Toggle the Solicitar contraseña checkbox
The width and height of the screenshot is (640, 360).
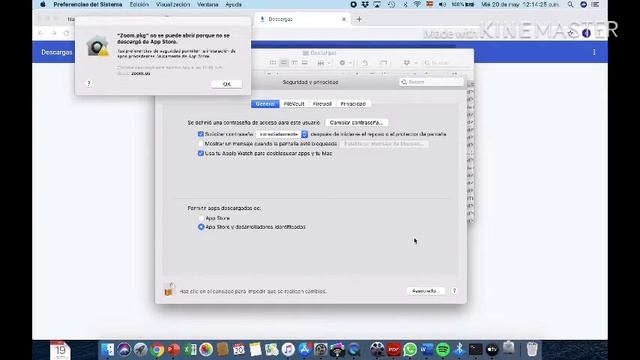point(200,134)
